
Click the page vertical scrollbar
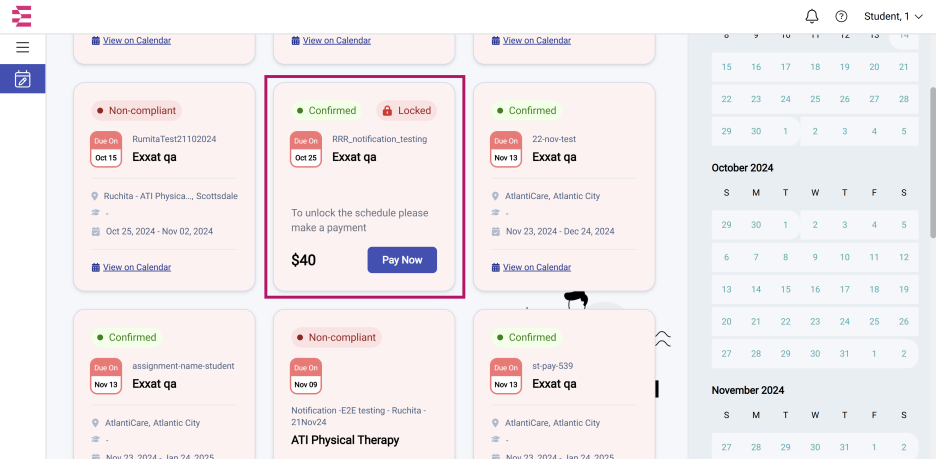pyautogui.click(x=932, y=161)
